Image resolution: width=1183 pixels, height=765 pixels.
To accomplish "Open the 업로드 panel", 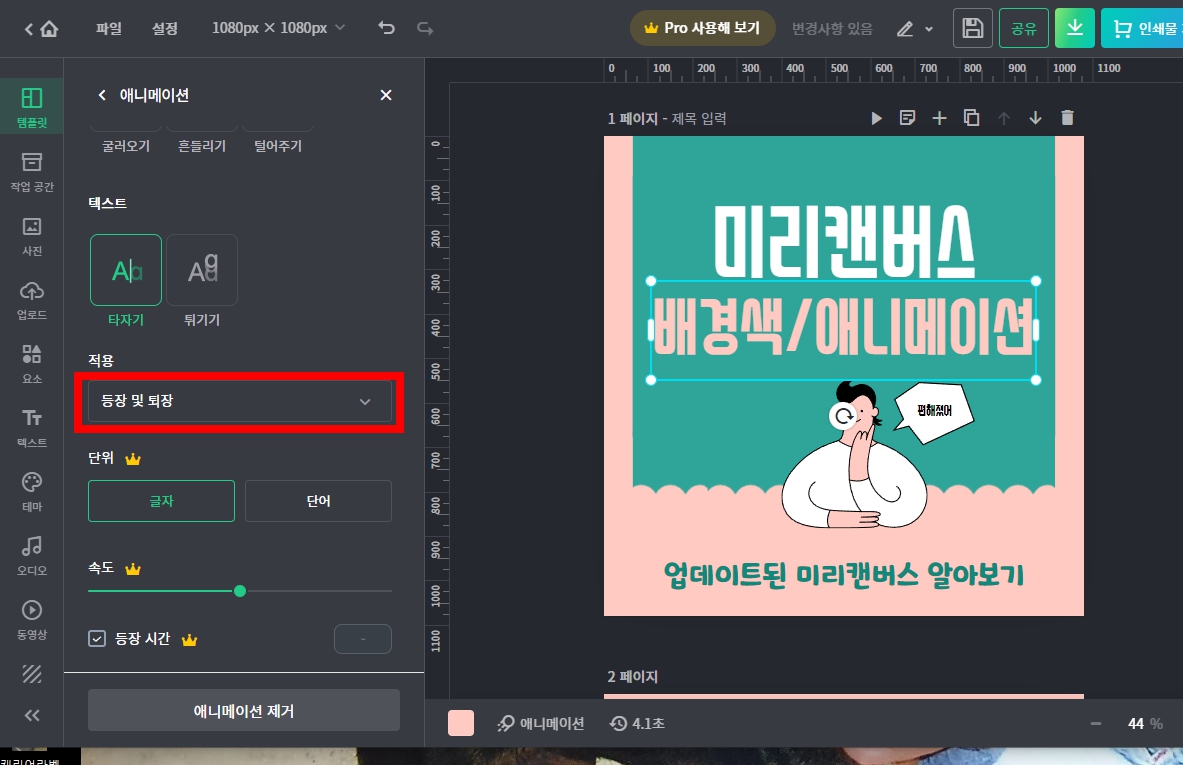I will click(31, 301).
